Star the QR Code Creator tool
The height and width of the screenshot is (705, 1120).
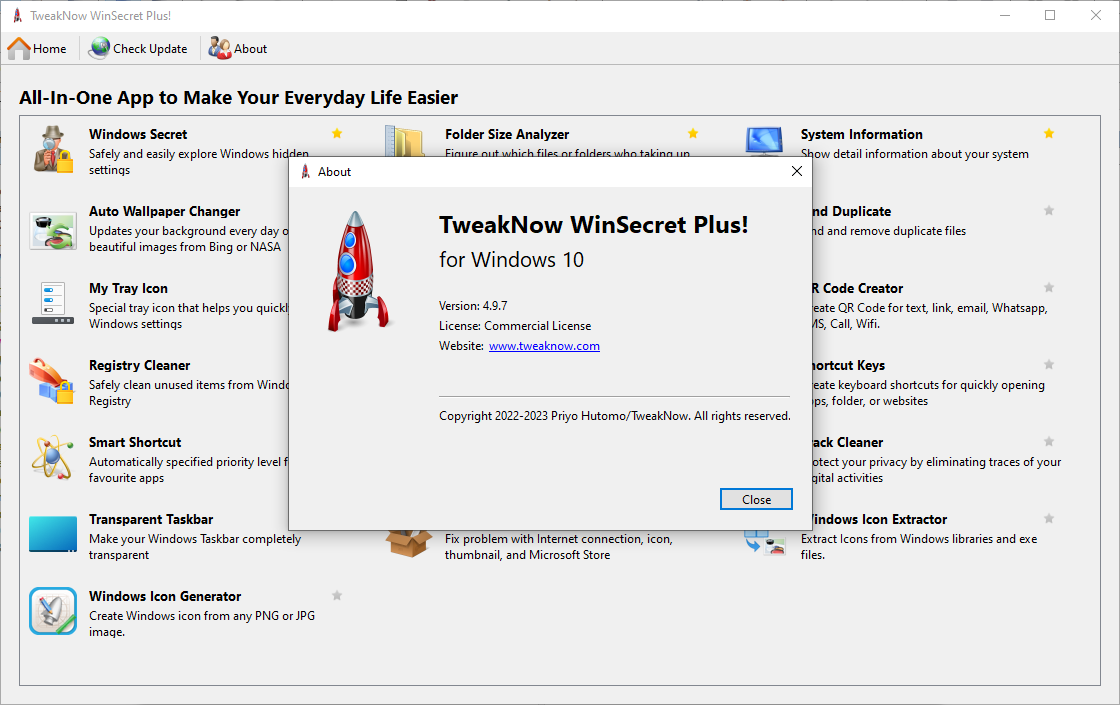click(1049, 288)
